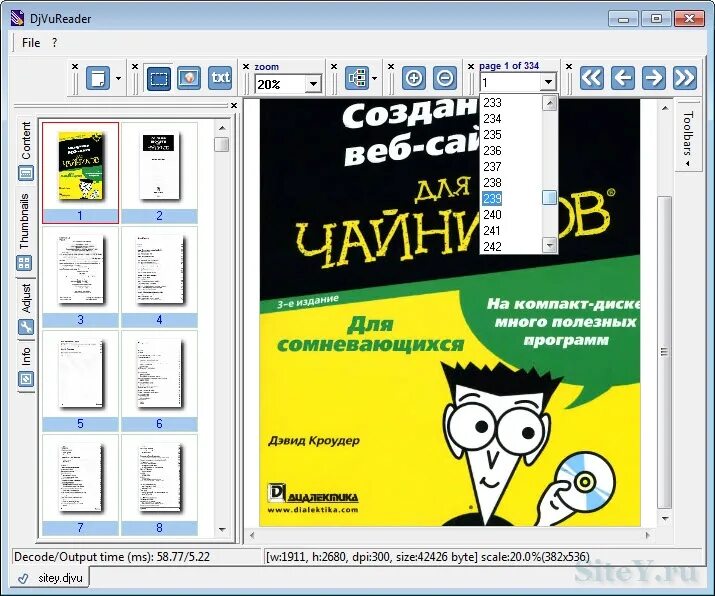Image resolution: width=715 pixels, height=596 pixels.
Task: Click the Info panel icon
Action: click(x=26, y=378)
